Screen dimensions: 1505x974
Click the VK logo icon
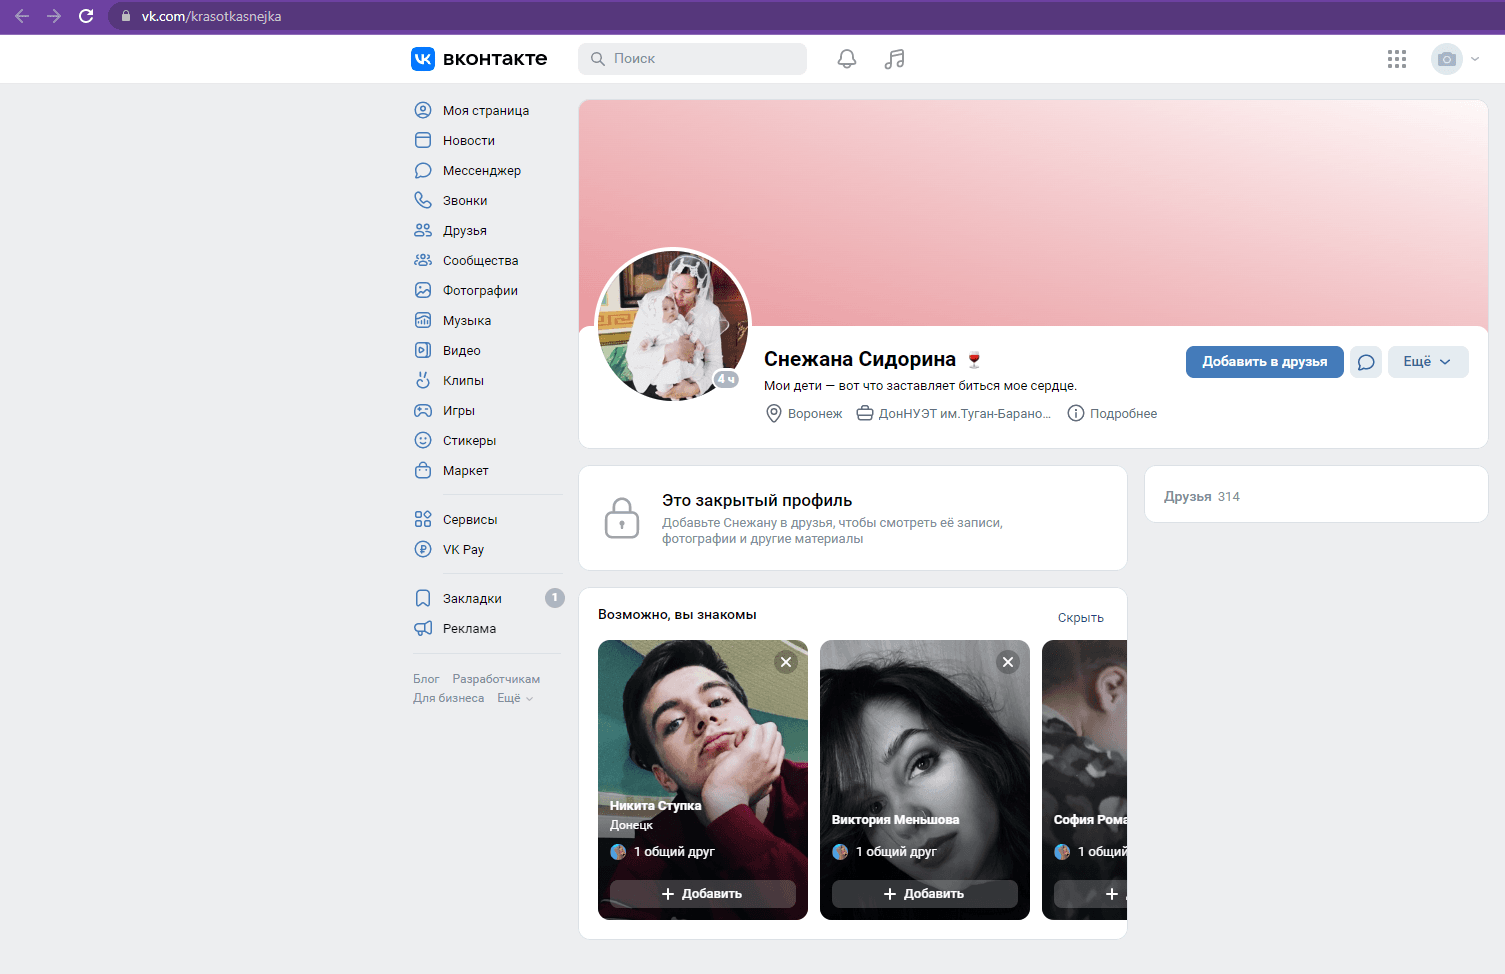pyautogui.click(x=423, y=59)
